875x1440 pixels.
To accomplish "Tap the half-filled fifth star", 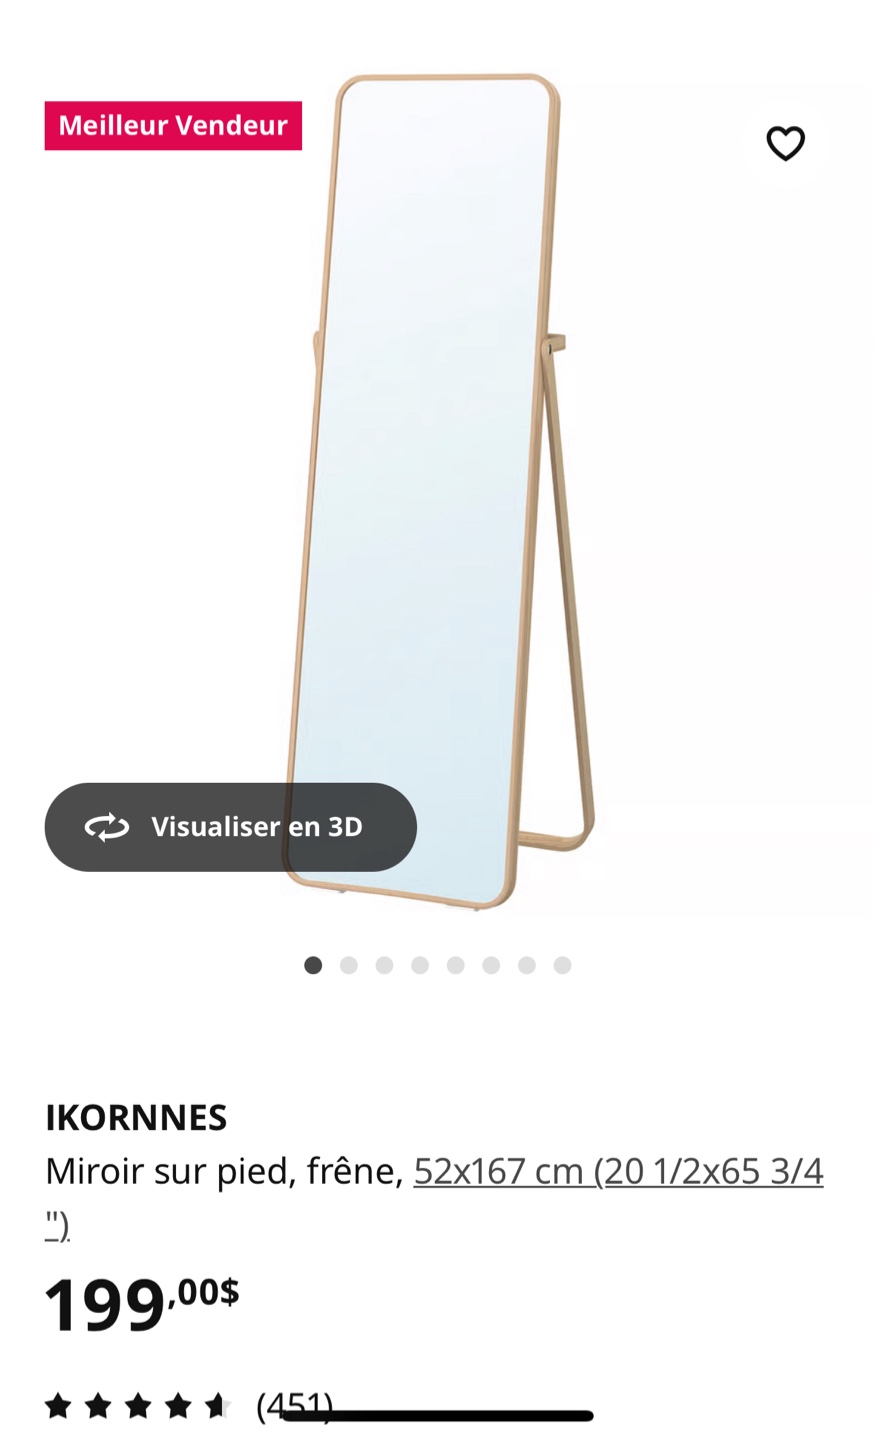I will coord(218,1407).
